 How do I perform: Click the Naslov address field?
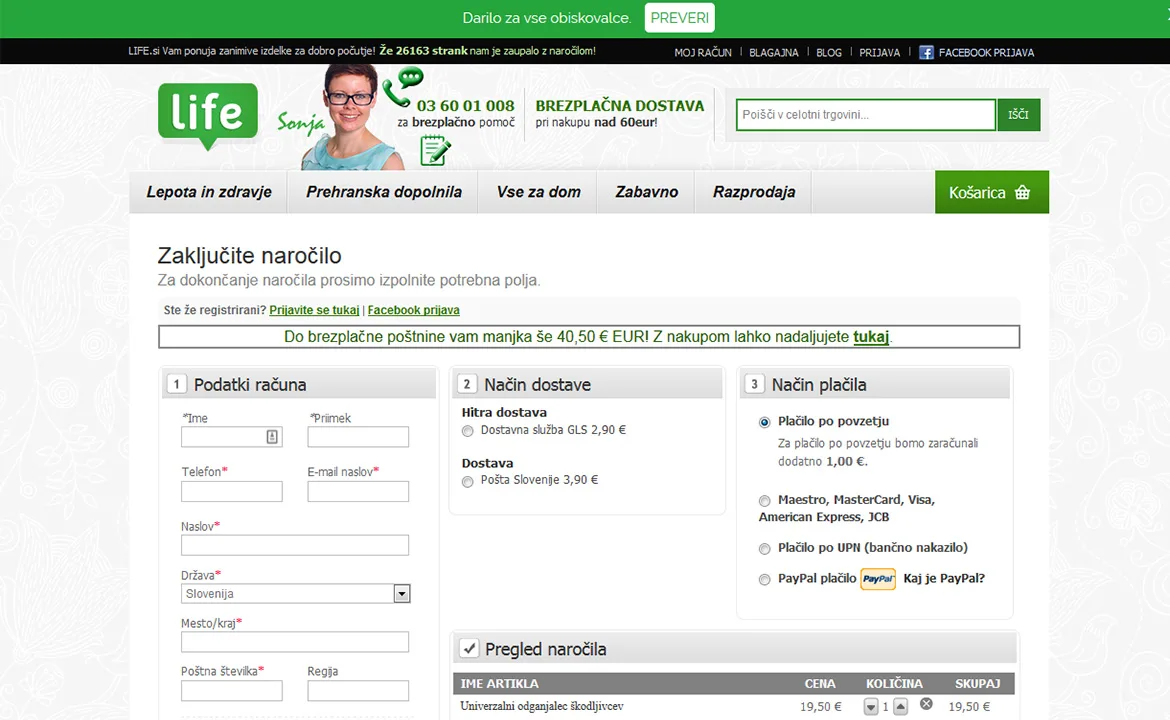click(295, 545)
